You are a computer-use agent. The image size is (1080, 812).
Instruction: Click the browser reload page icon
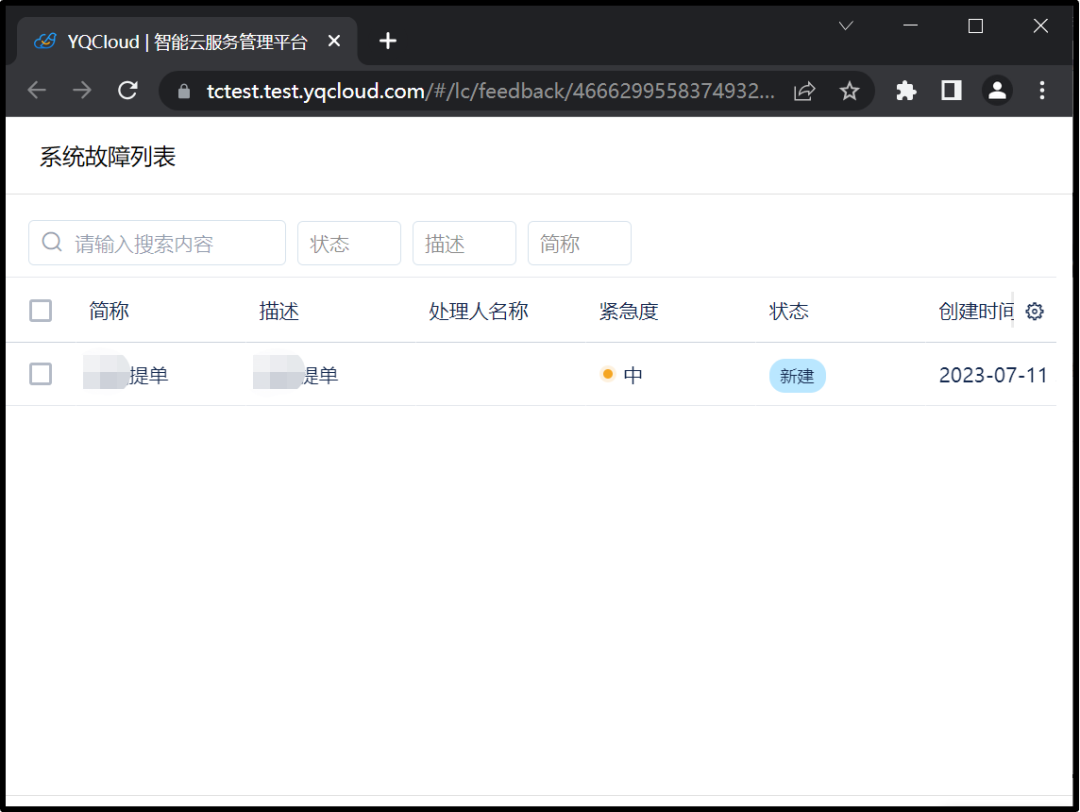pos(128,91)
